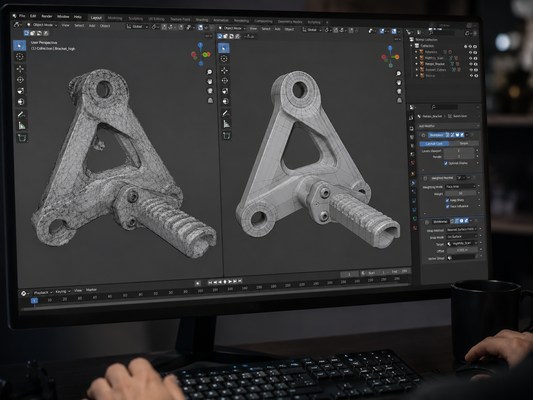Select the Select Box tool in left viewport
The height and width of the screenshot is (400, 533).
coord(20,45)
